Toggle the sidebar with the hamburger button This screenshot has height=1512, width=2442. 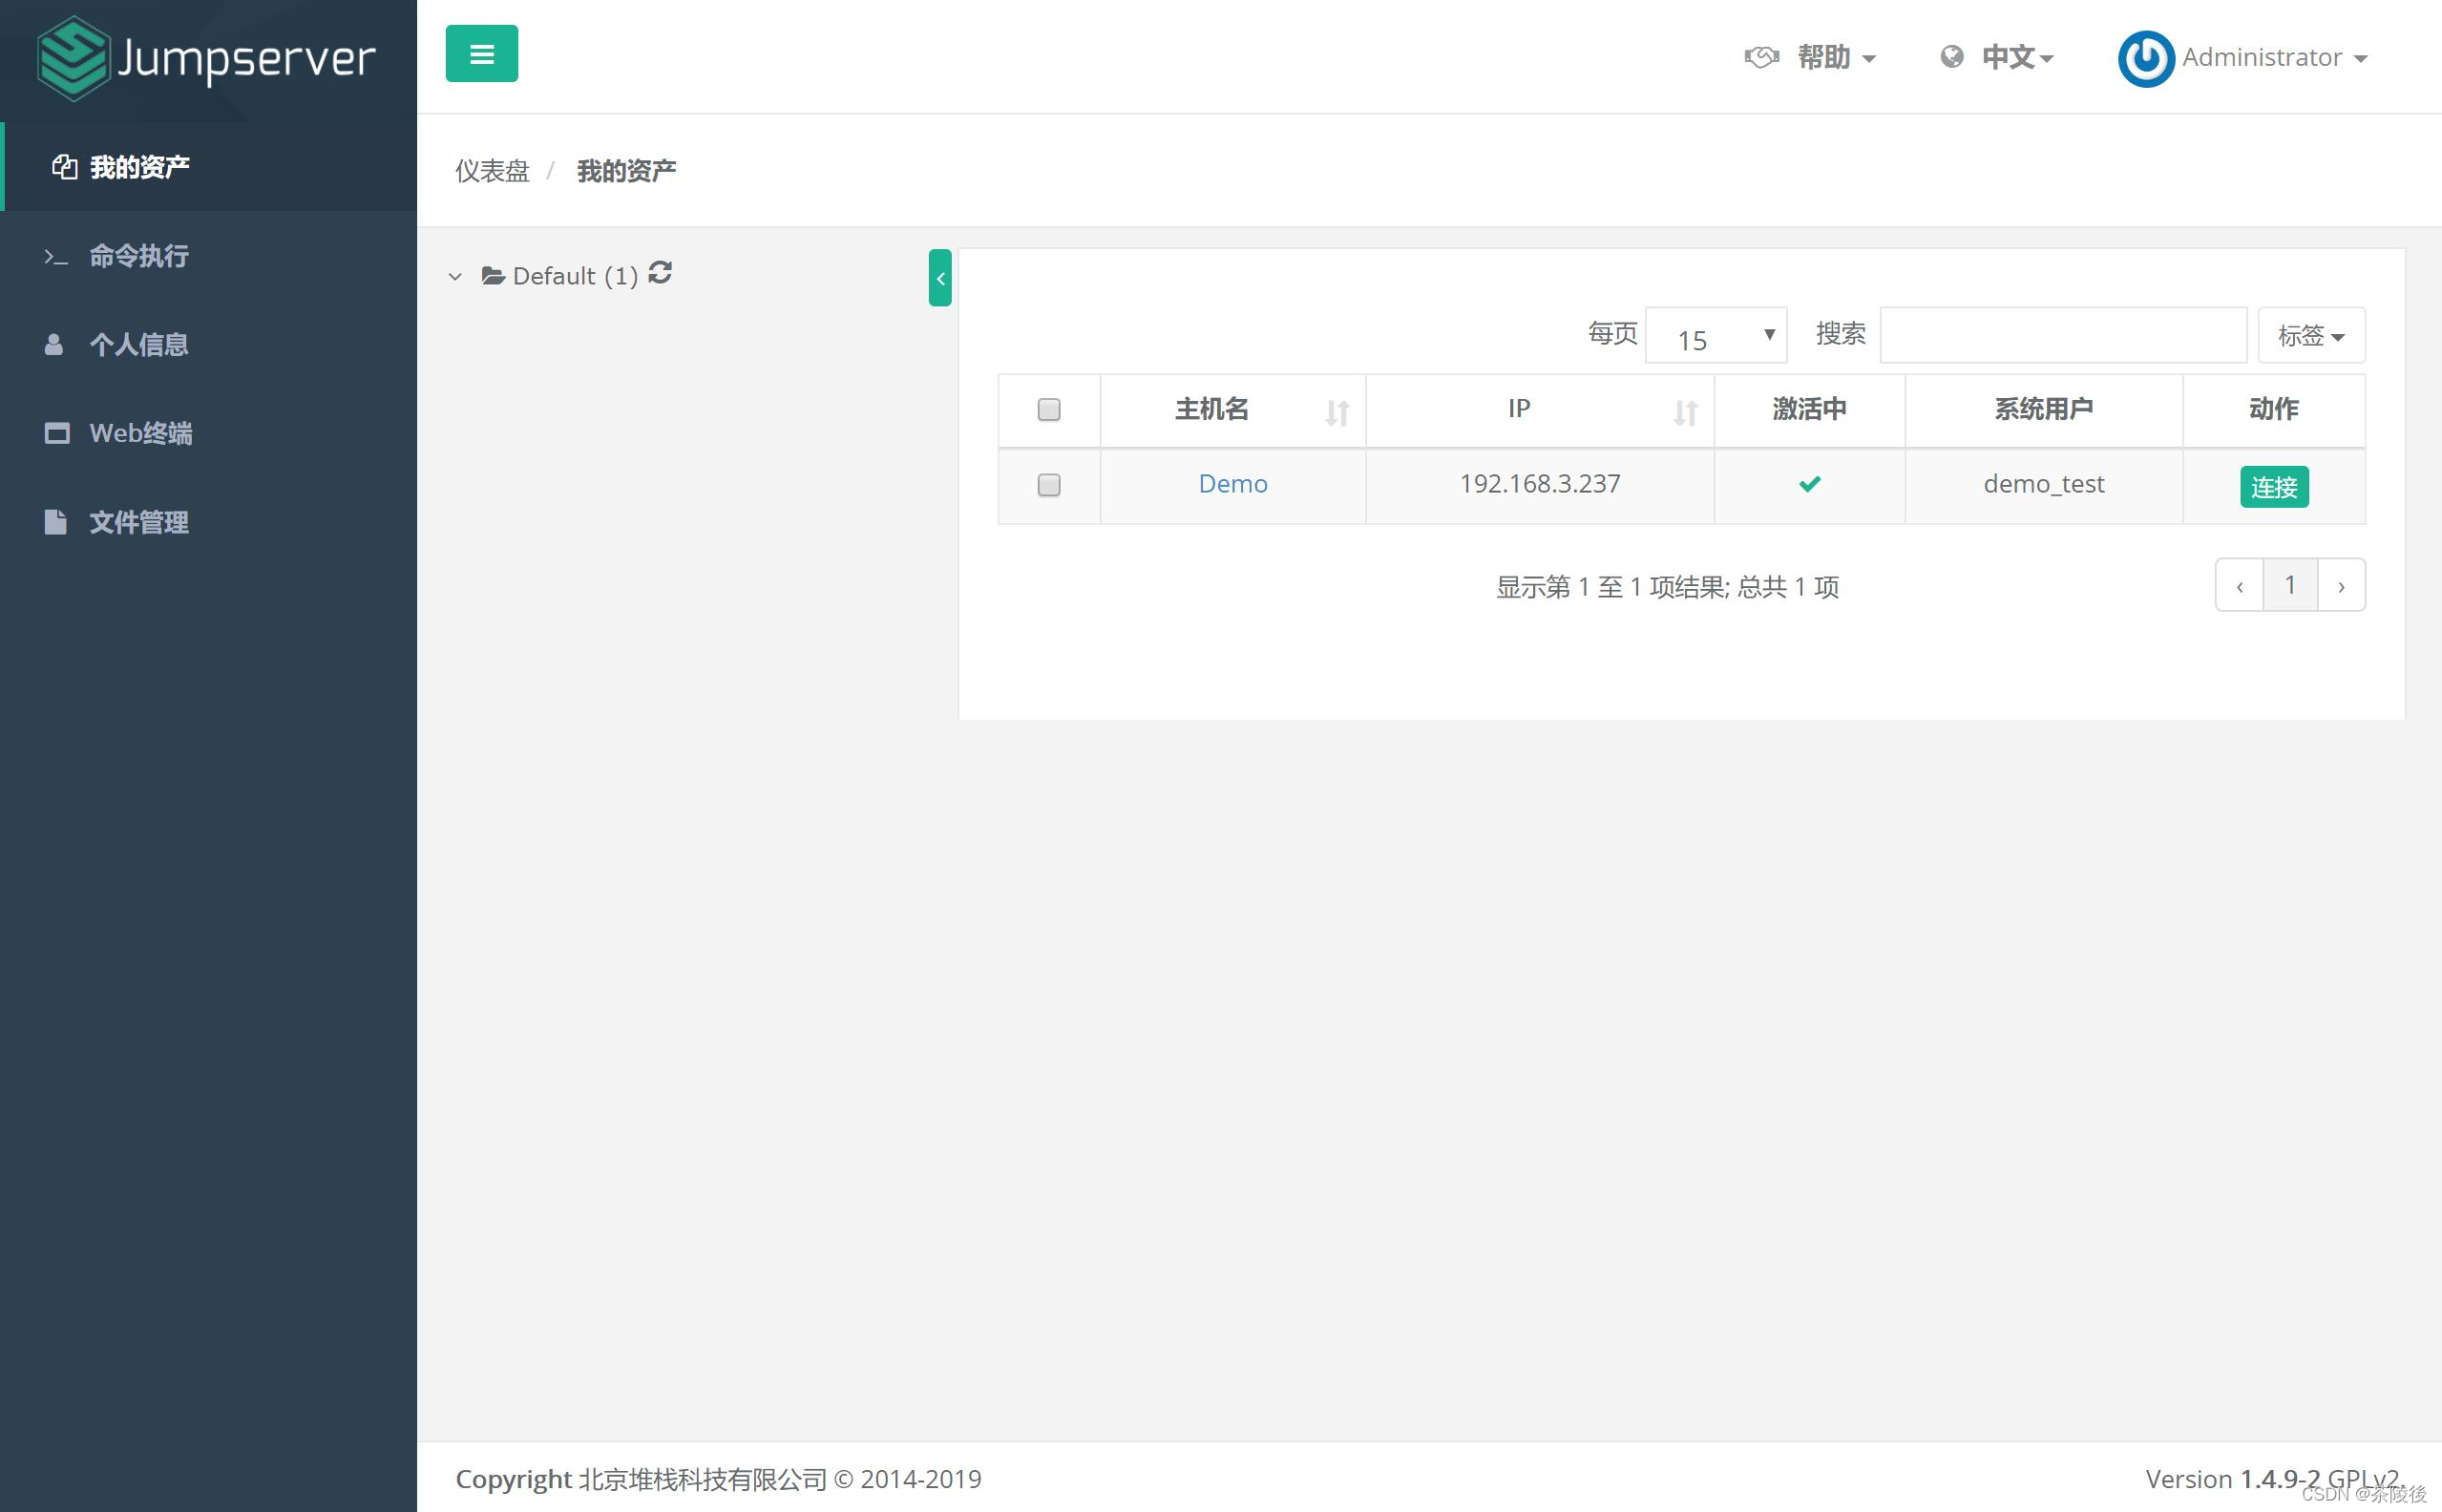pos(482,53)
